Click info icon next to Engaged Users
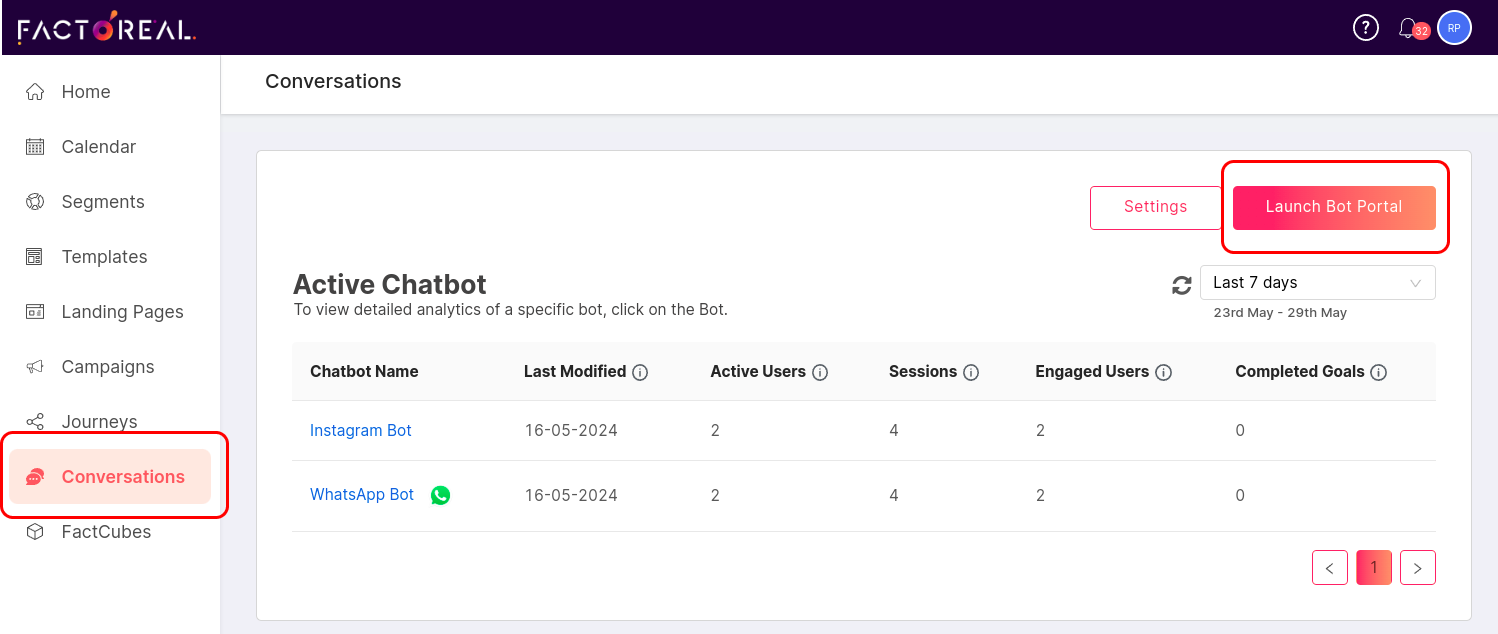Image resolution: width=1498 pixels, height=634 pixels. pyautogui.click(x=1163, y=372)
